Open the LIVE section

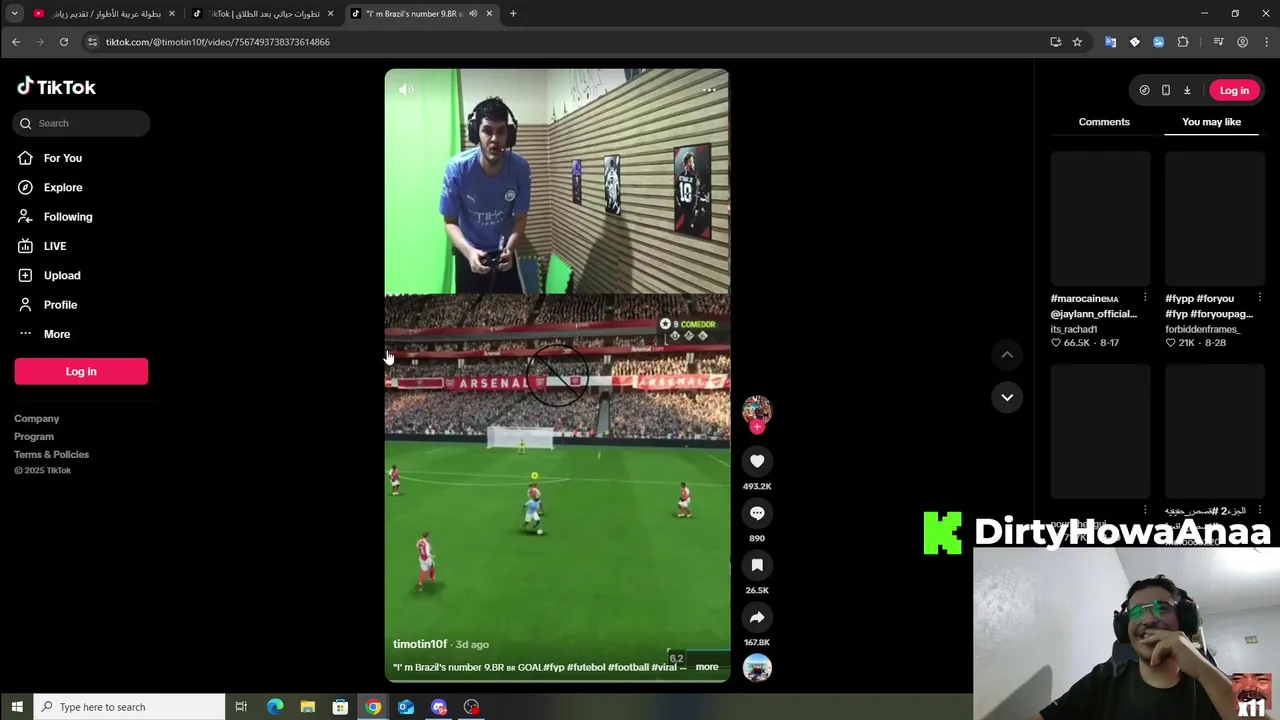[x=55, y=246]
